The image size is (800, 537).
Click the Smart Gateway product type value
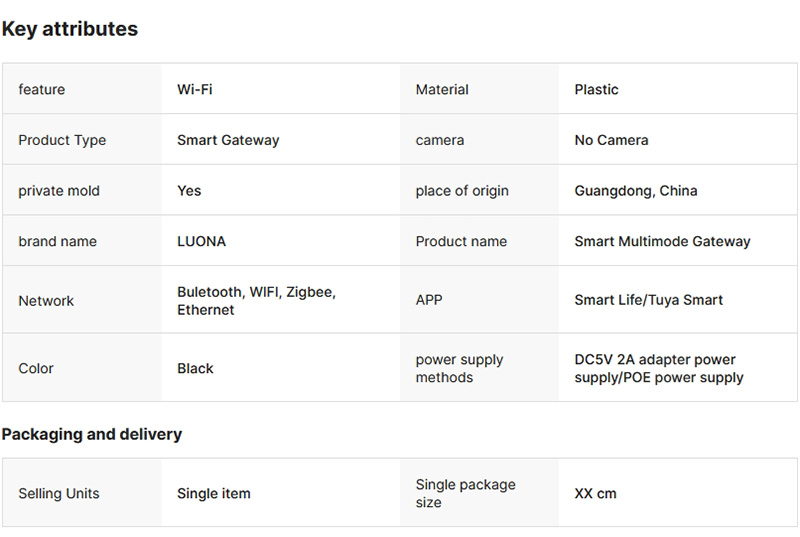228,140
